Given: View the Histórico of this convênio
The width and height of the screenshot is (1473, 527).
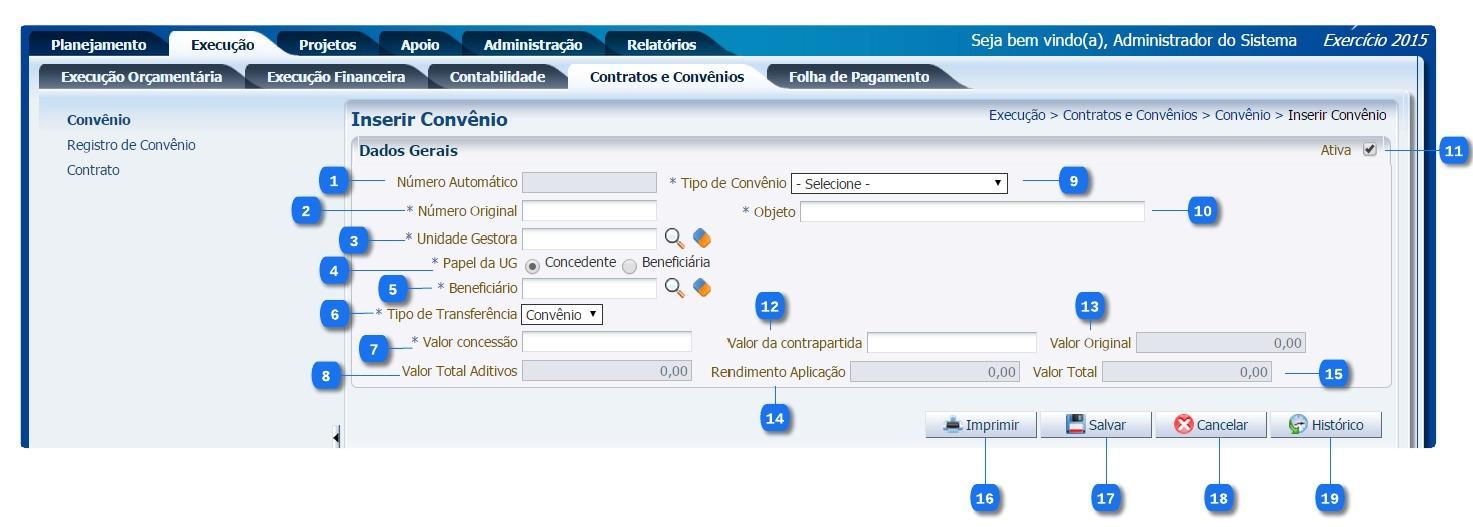Looking at the screenshot, I should coord(1326,425).
